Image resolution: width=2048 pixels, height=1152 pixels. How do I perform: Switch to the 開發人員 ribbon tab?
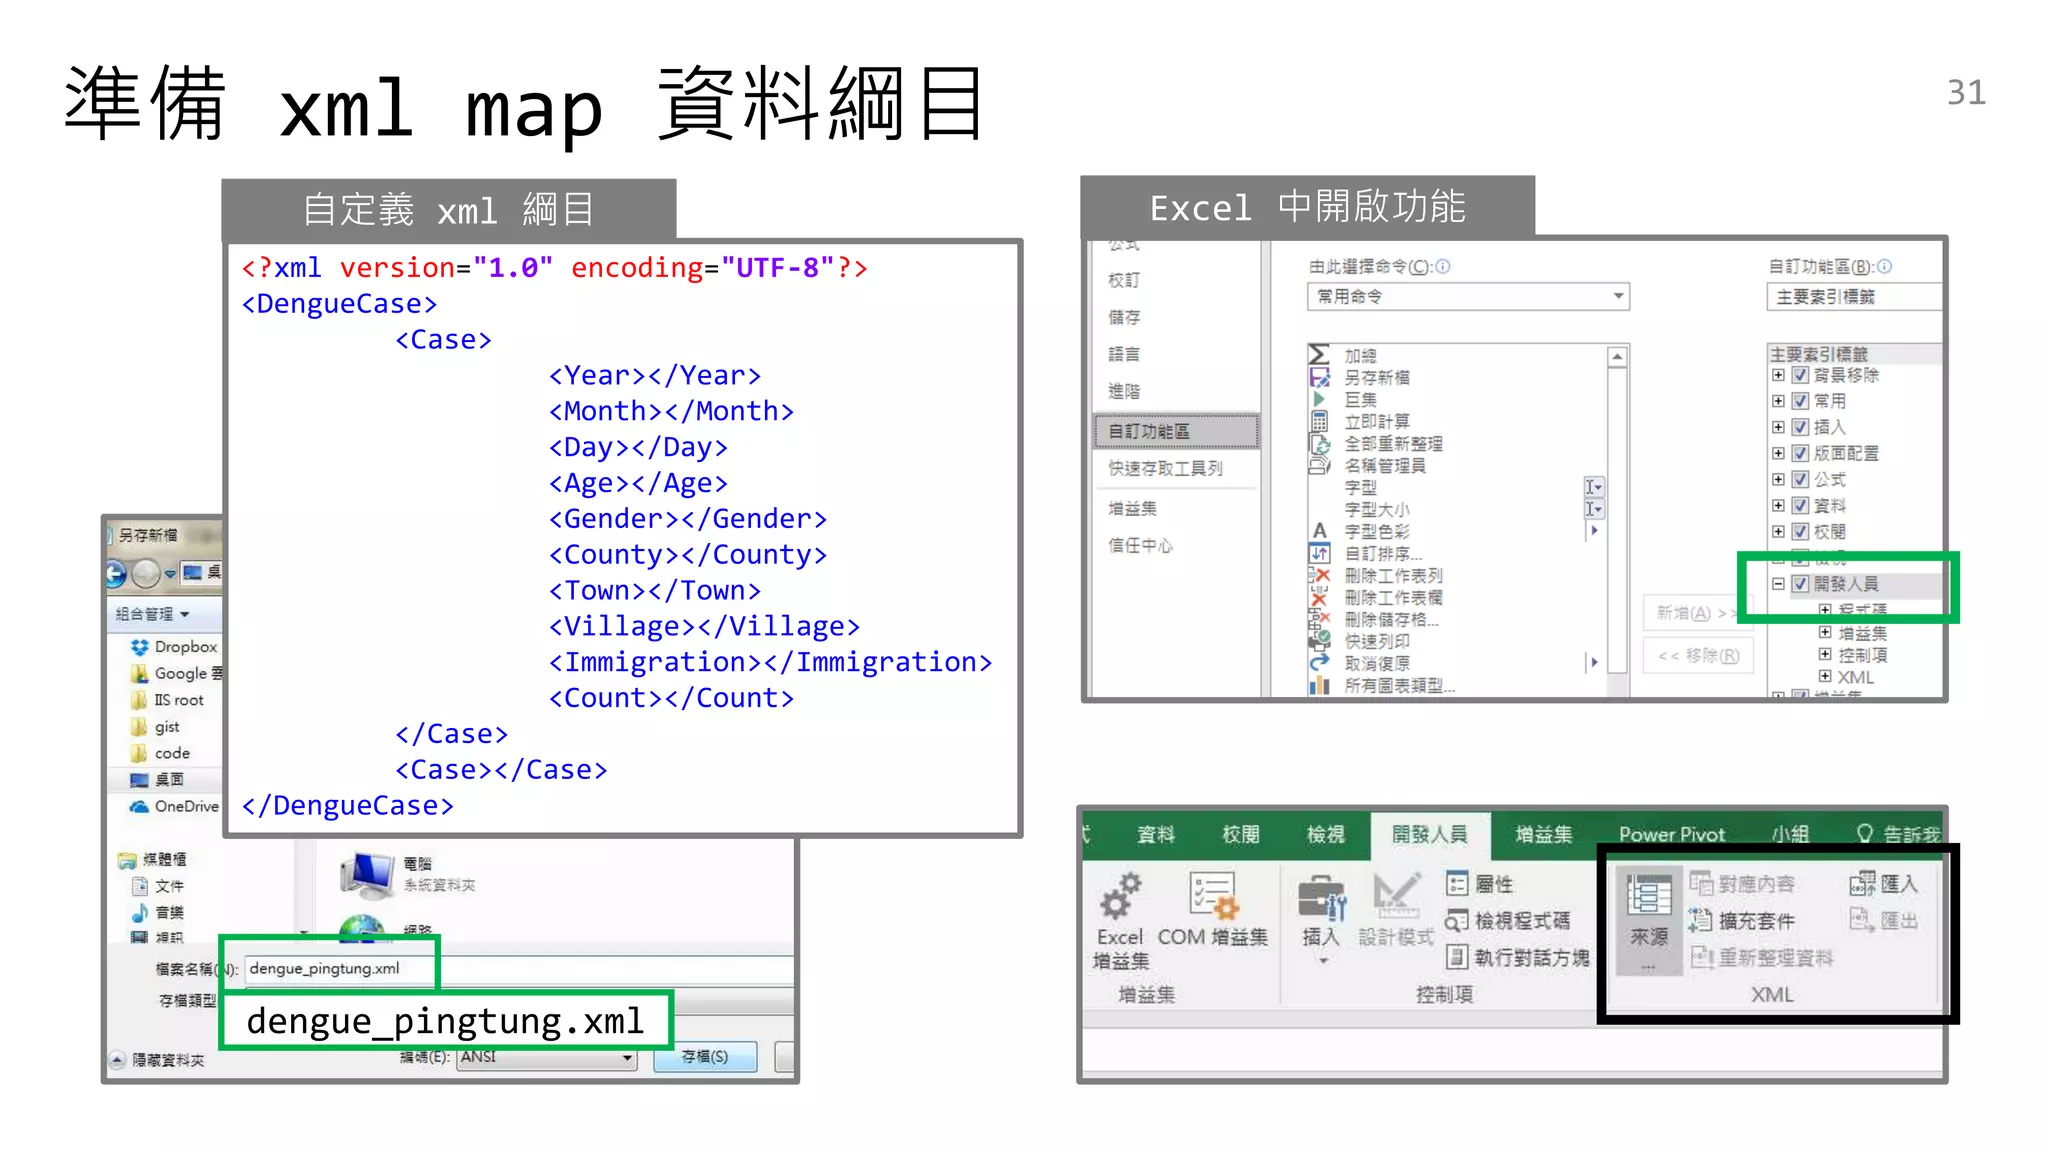[x=1429, y=834]
